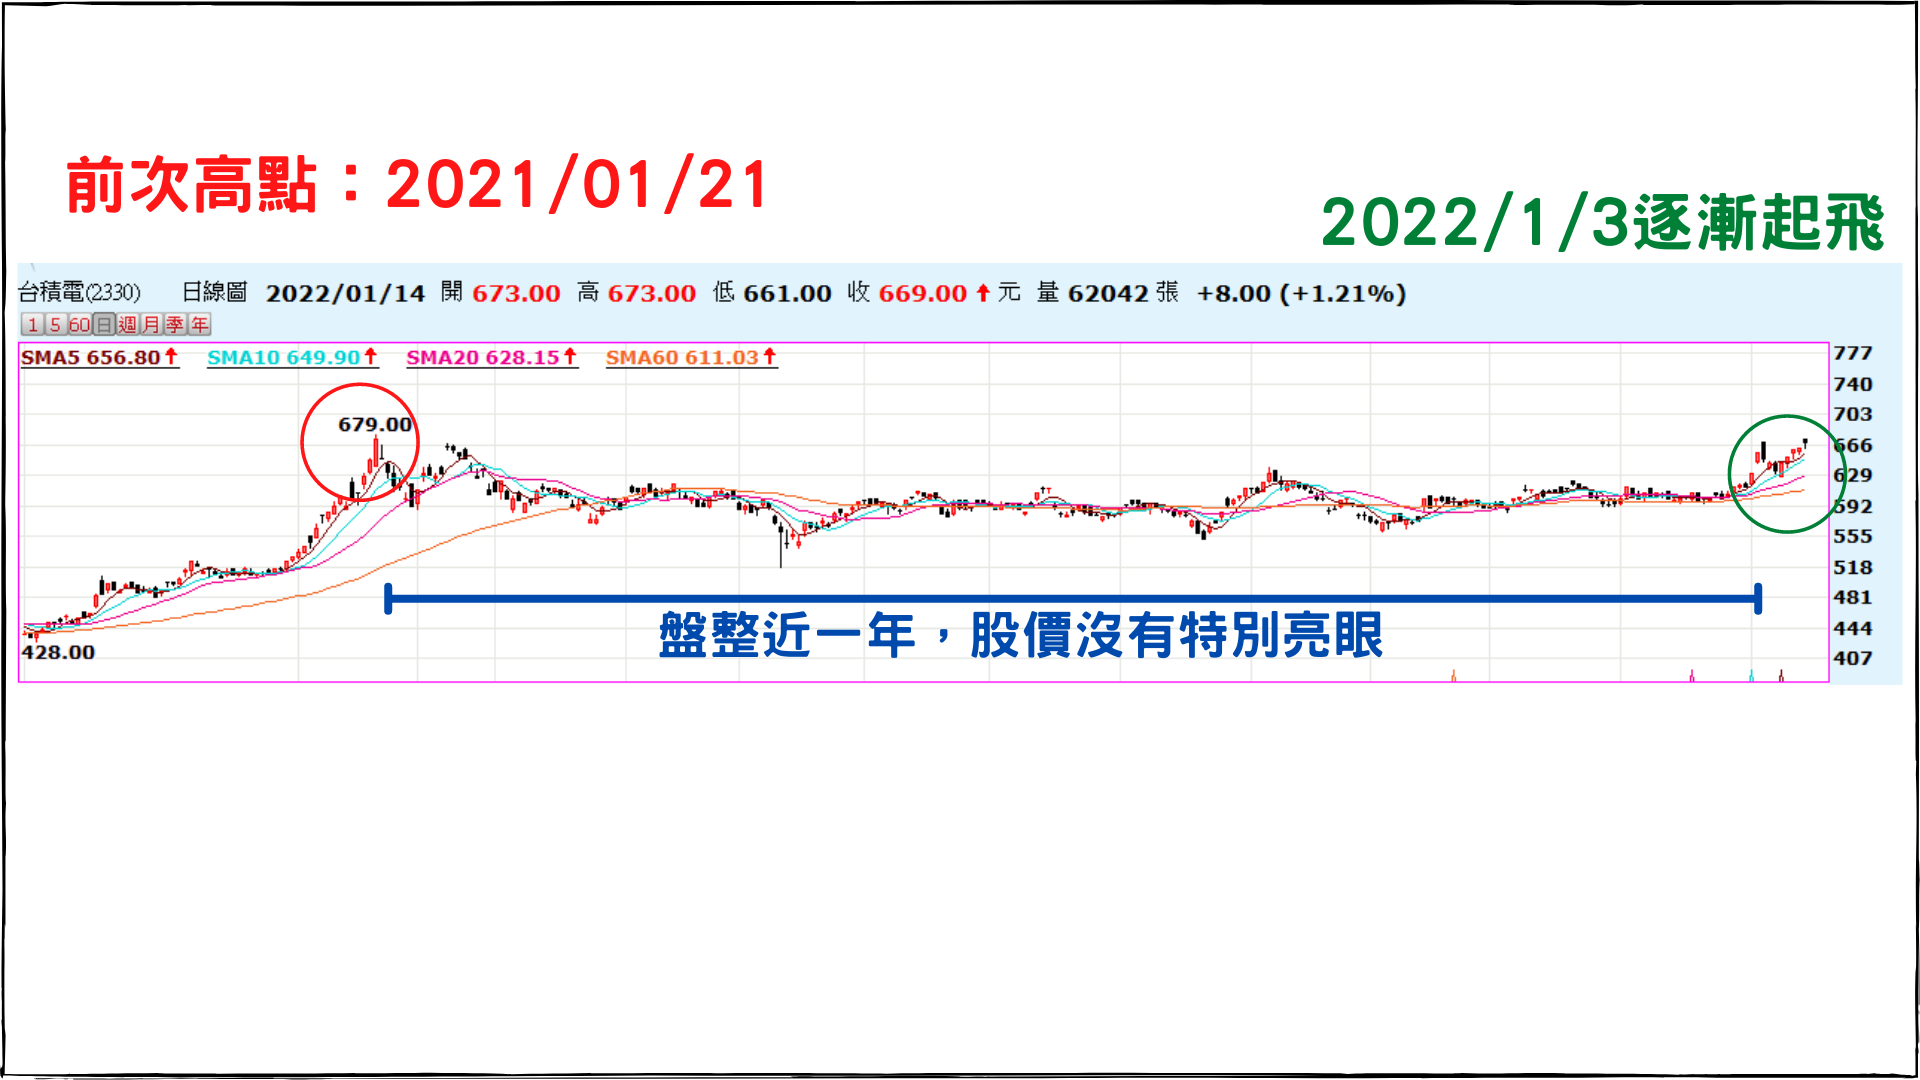
Task: Switch to quarterly (季) chart view
Action: [x=175, y=325]
